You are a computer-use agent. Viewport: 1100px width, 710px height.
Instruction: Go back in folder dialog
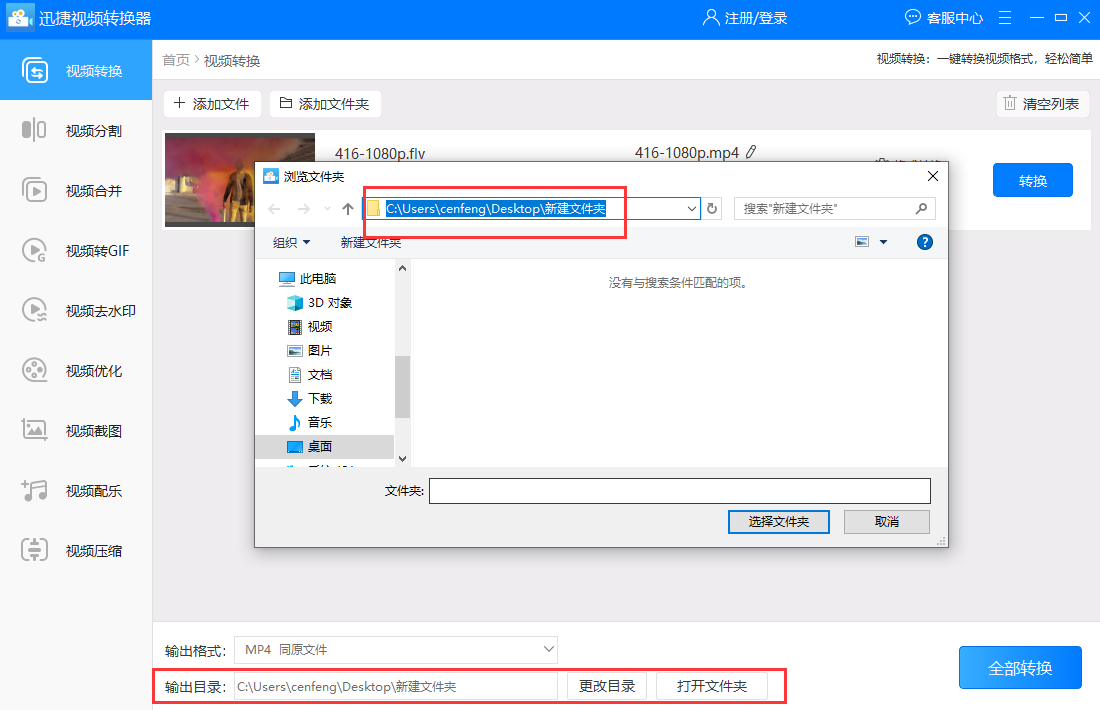pyautogui.click(x=274, y=208)
